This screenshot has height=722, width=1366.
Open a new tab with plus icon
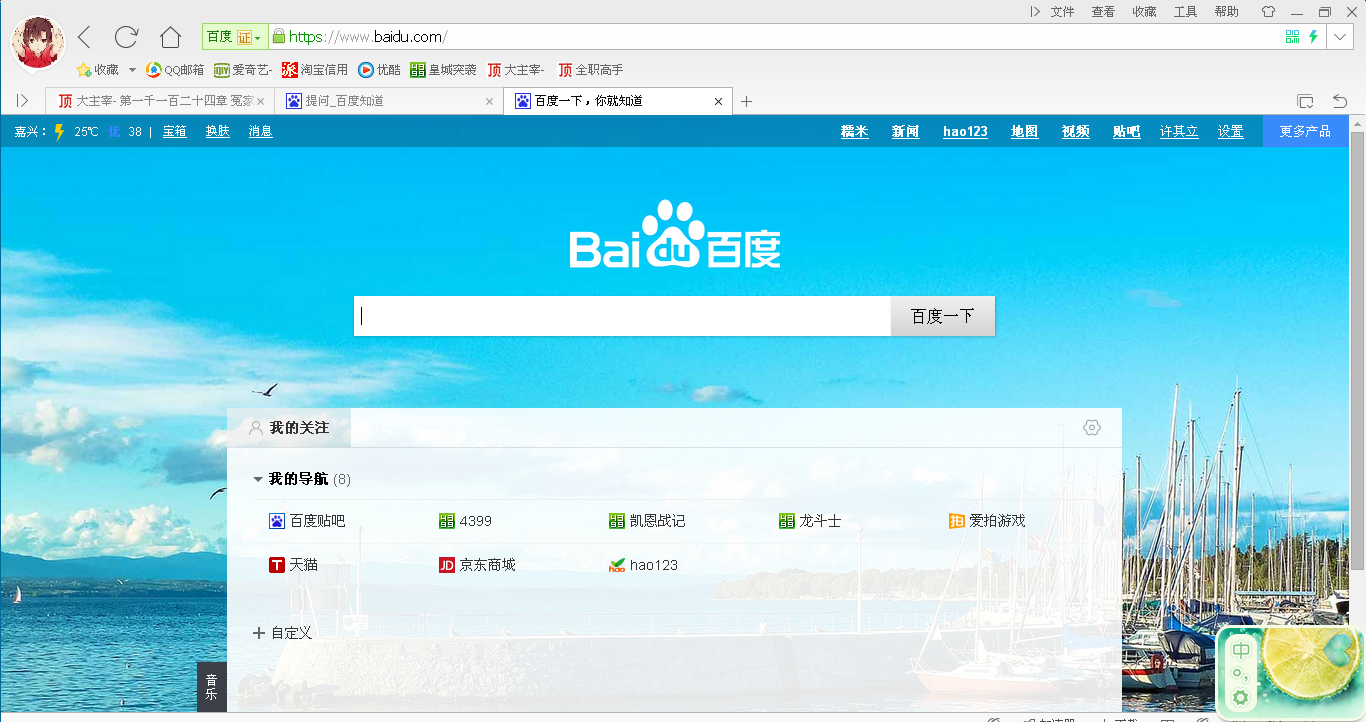tap(746, 101)
